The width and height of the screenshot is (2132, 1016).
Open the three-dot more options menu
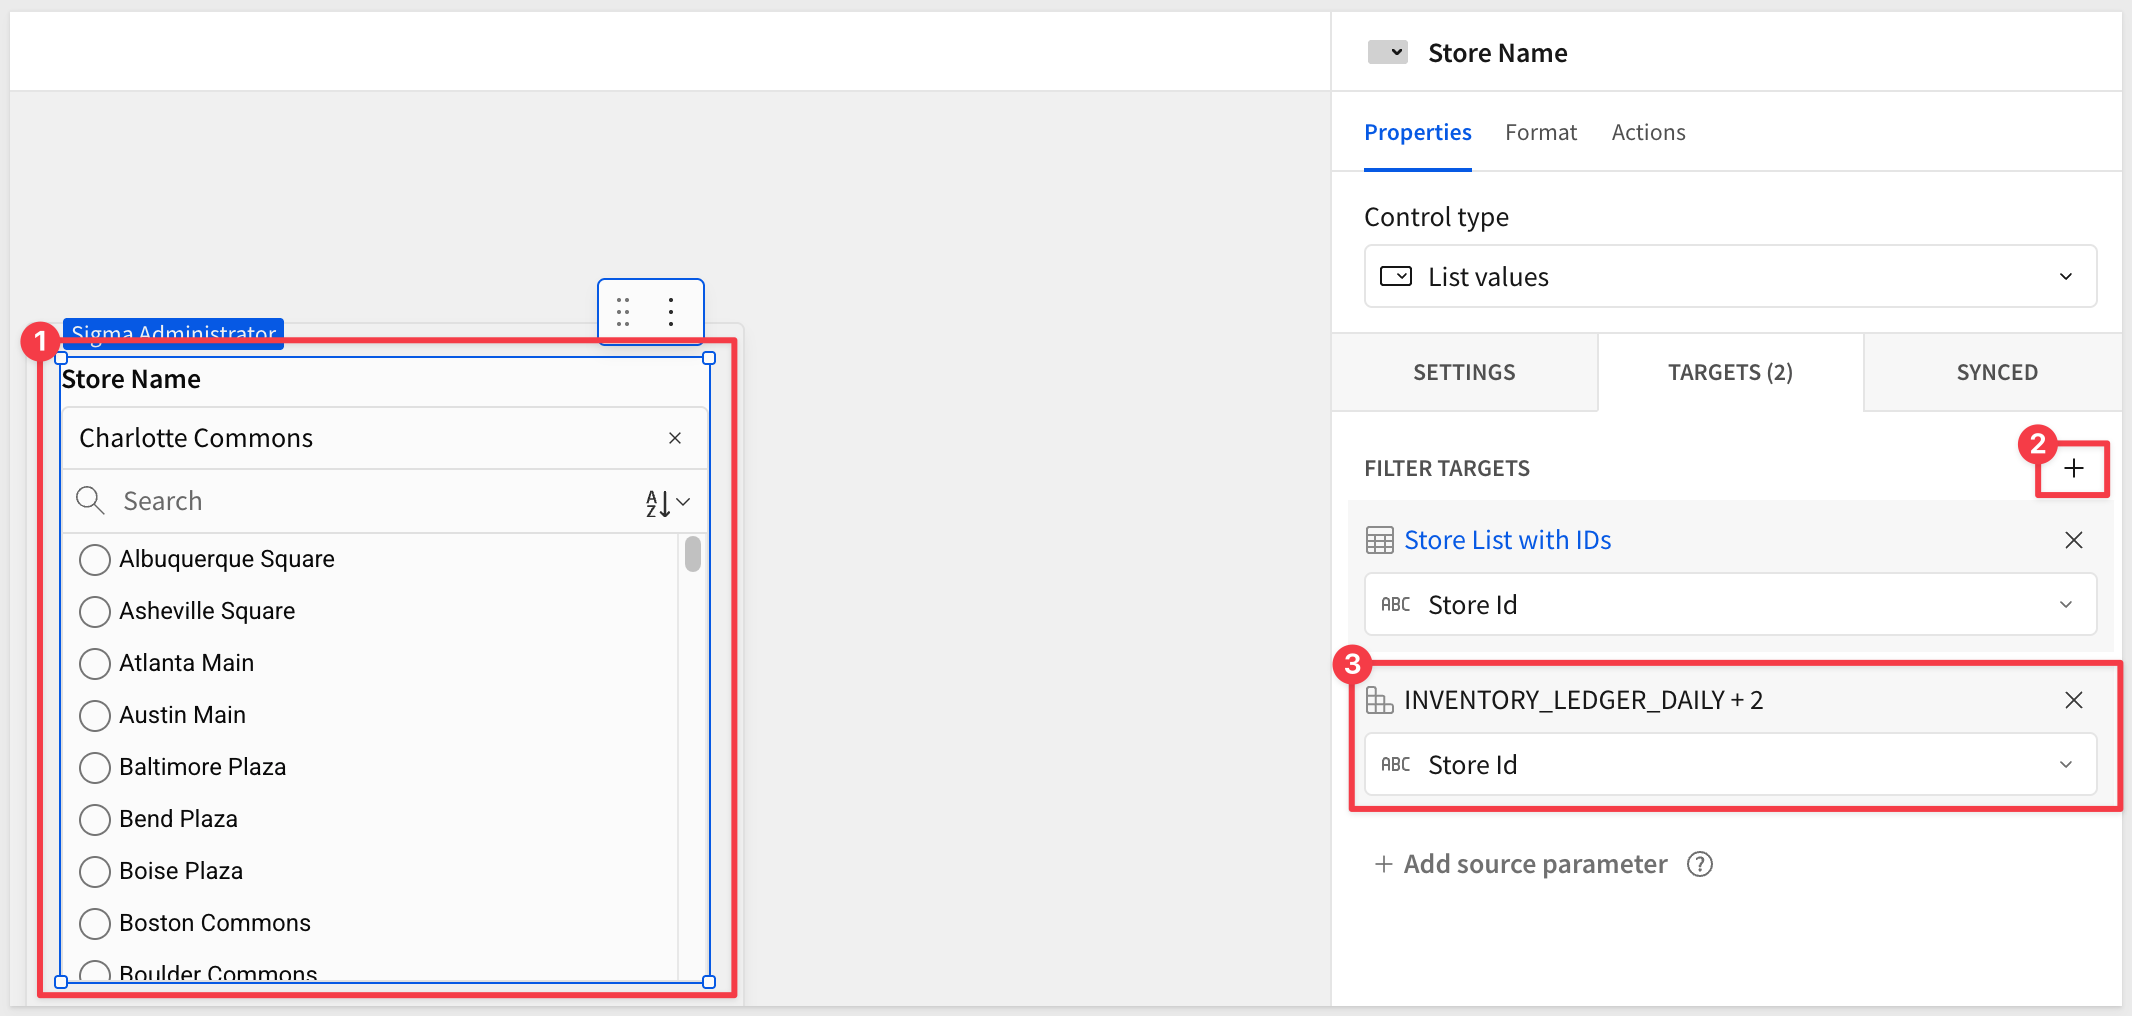671,312
